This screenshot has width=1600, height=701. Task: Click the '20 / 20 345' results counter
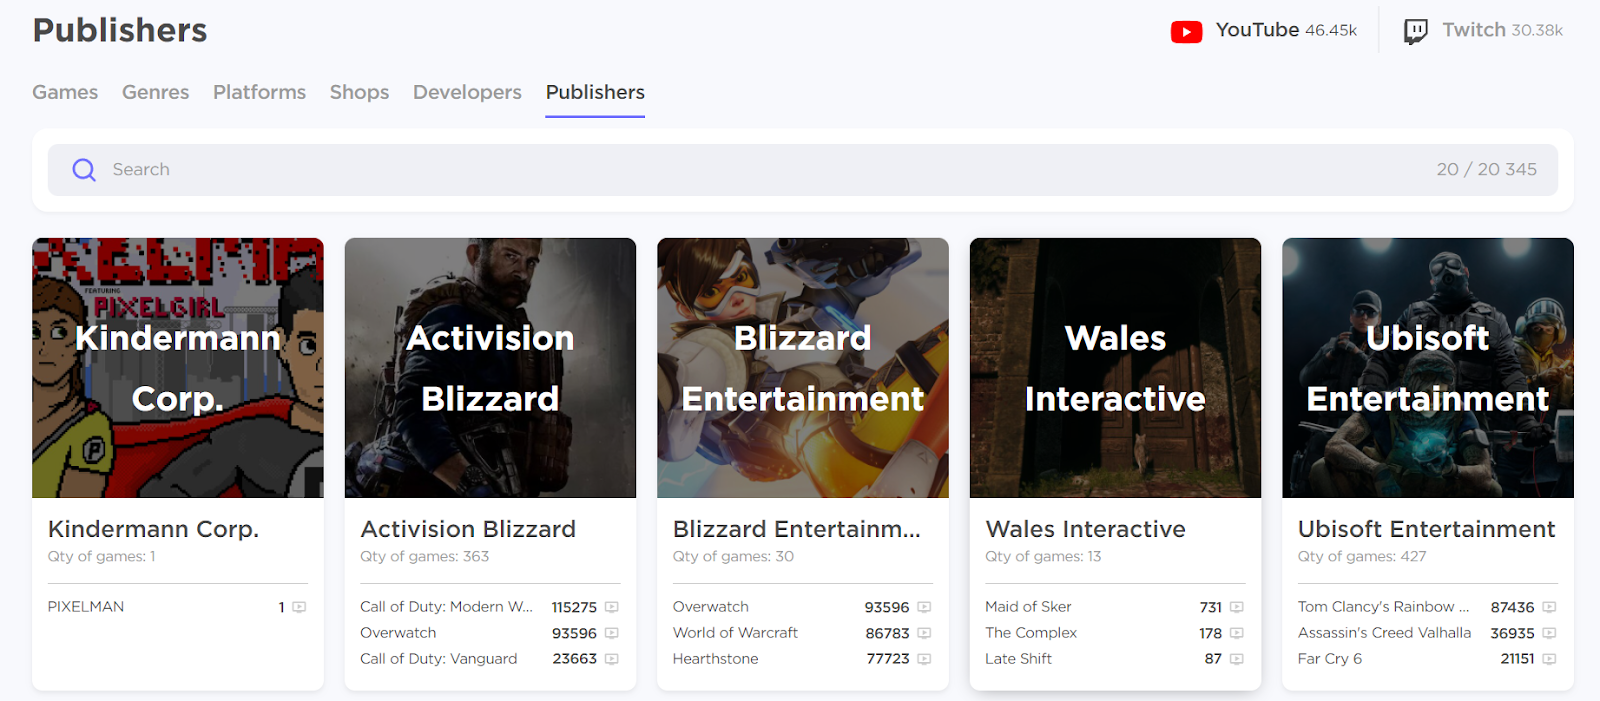1487,170
